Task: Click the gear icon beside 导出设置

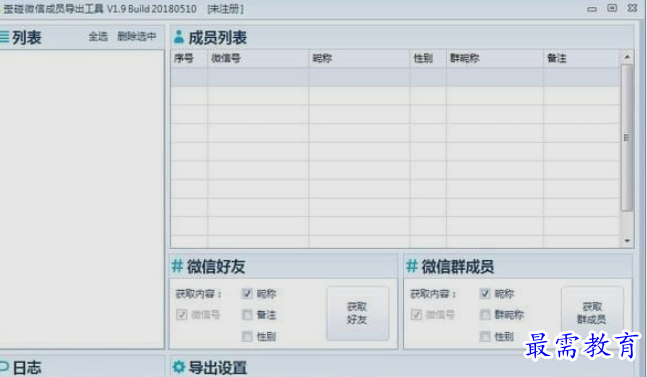Action: 179,367
